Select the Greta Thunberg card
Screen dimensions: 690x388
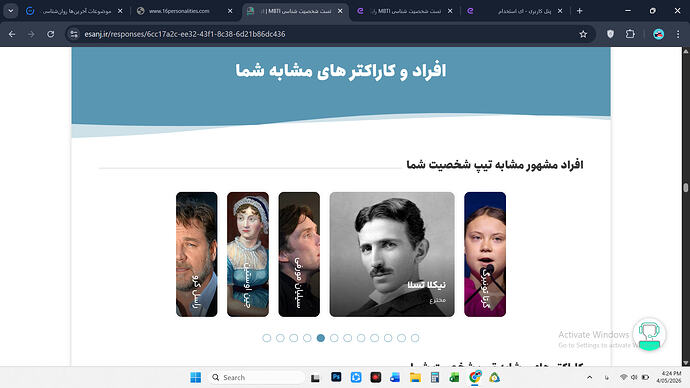pyautogui.click(x=485, y=254)
